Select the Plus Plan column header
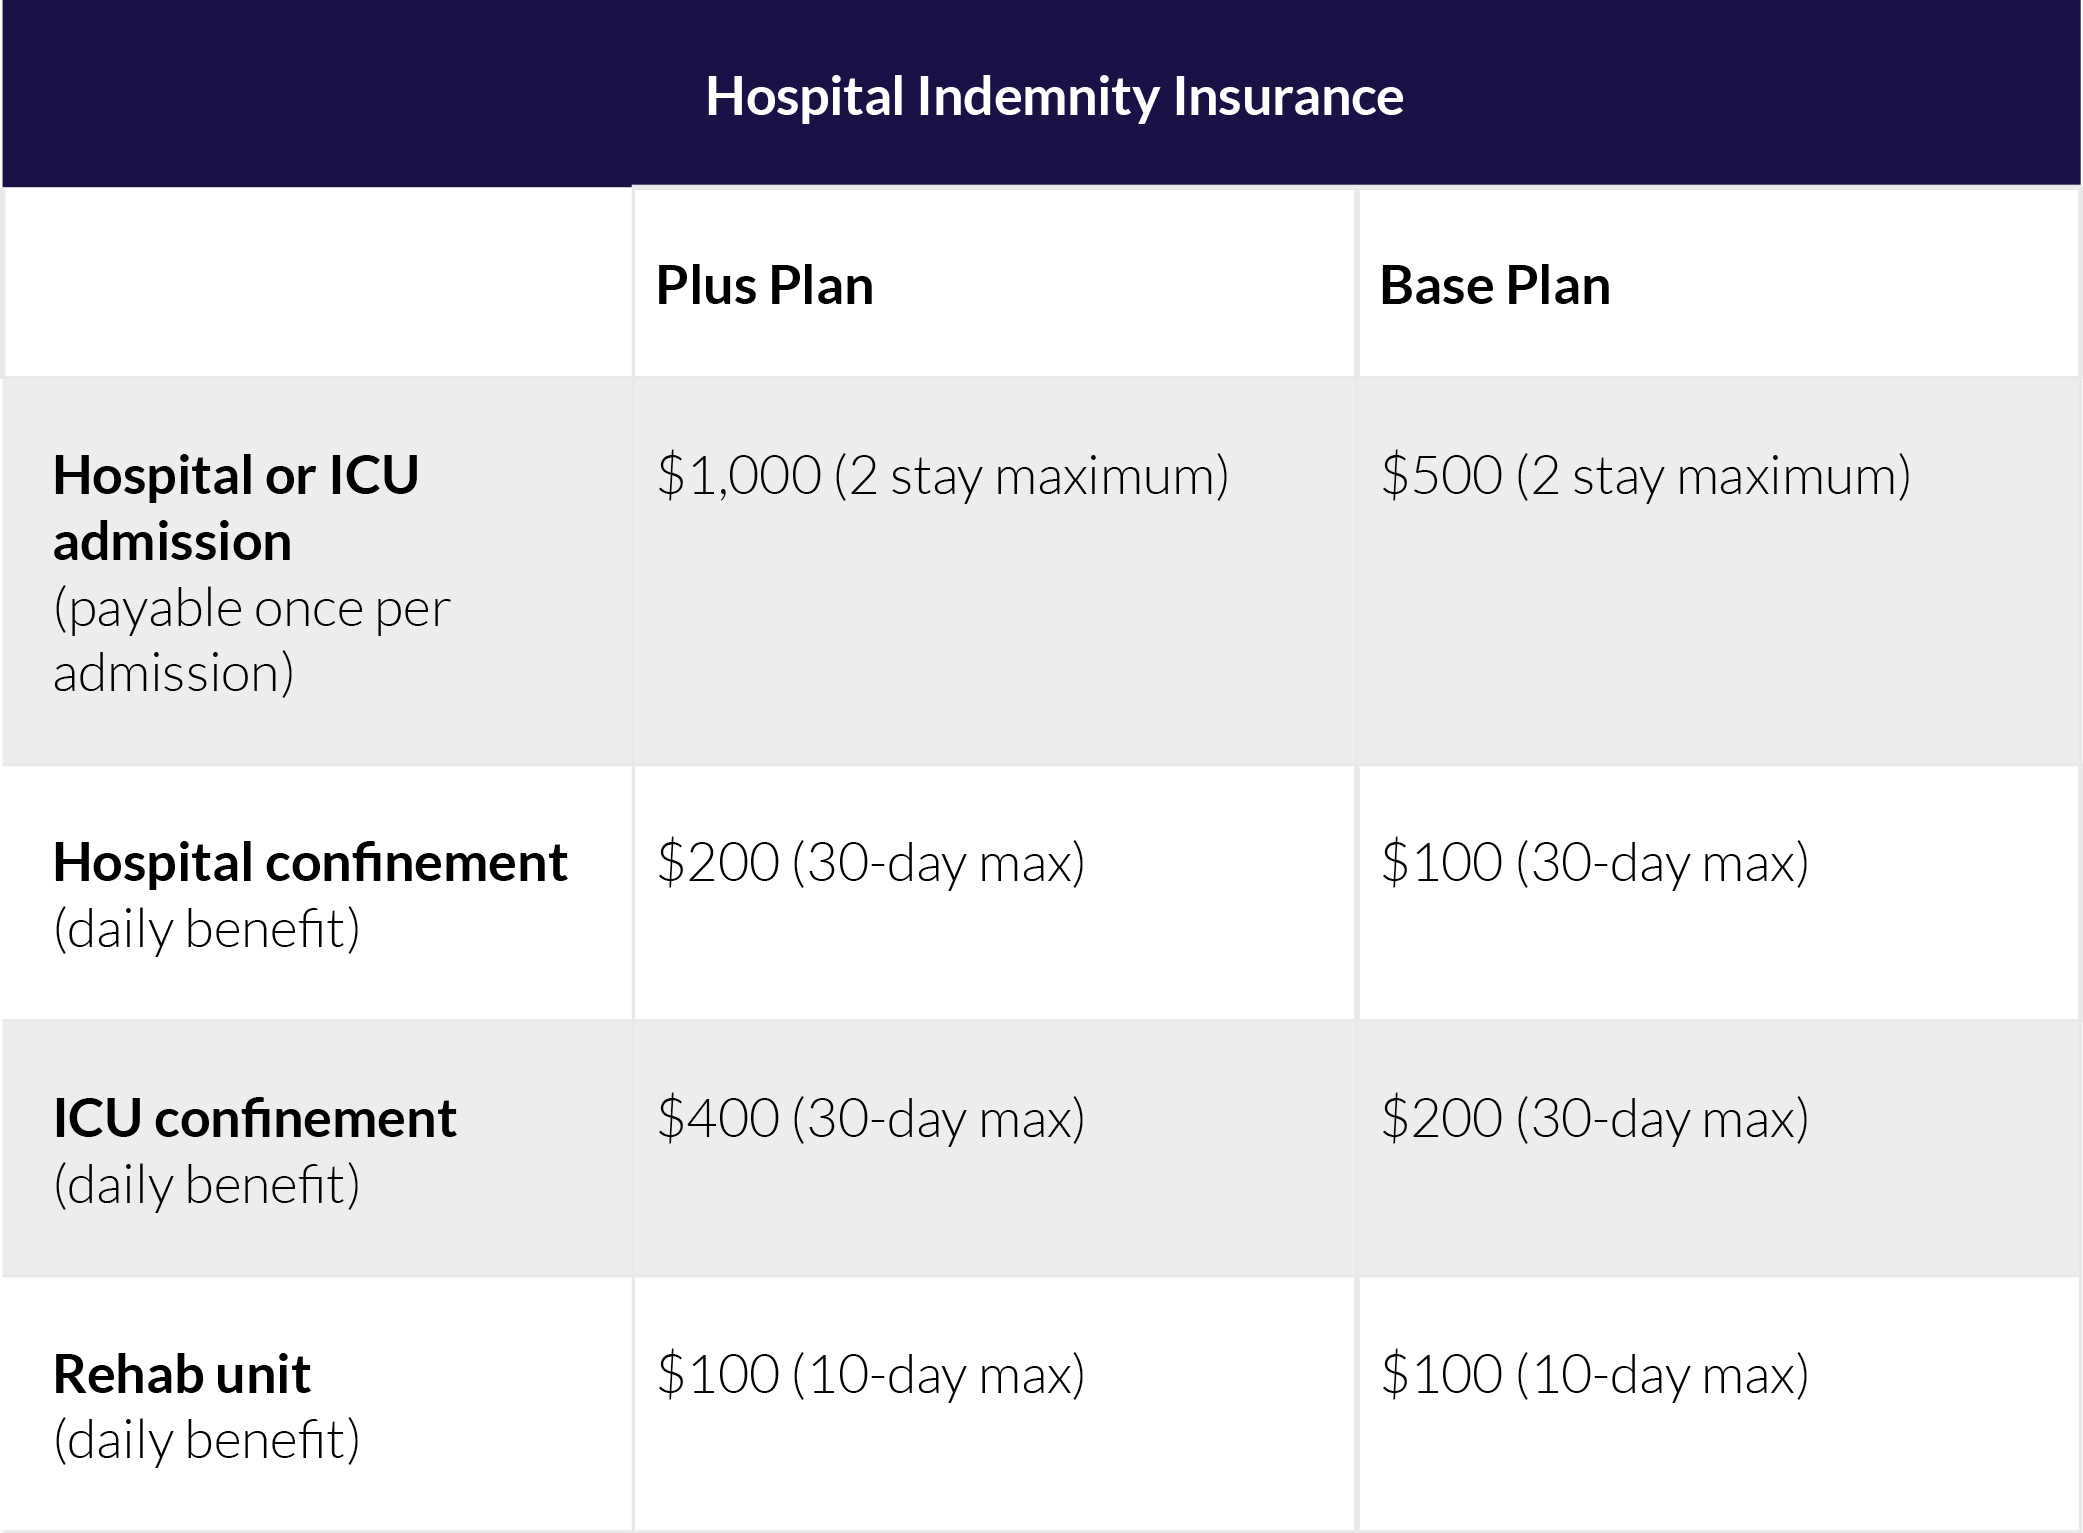The height and width of the screenshot is (1533, 2083). point(765,285)
